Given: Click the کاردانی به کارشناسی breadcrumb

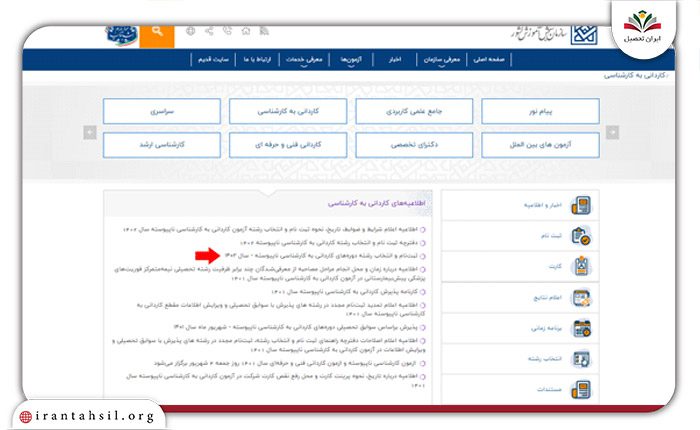Looking at the screenshot, I should [x=634, y=76].
